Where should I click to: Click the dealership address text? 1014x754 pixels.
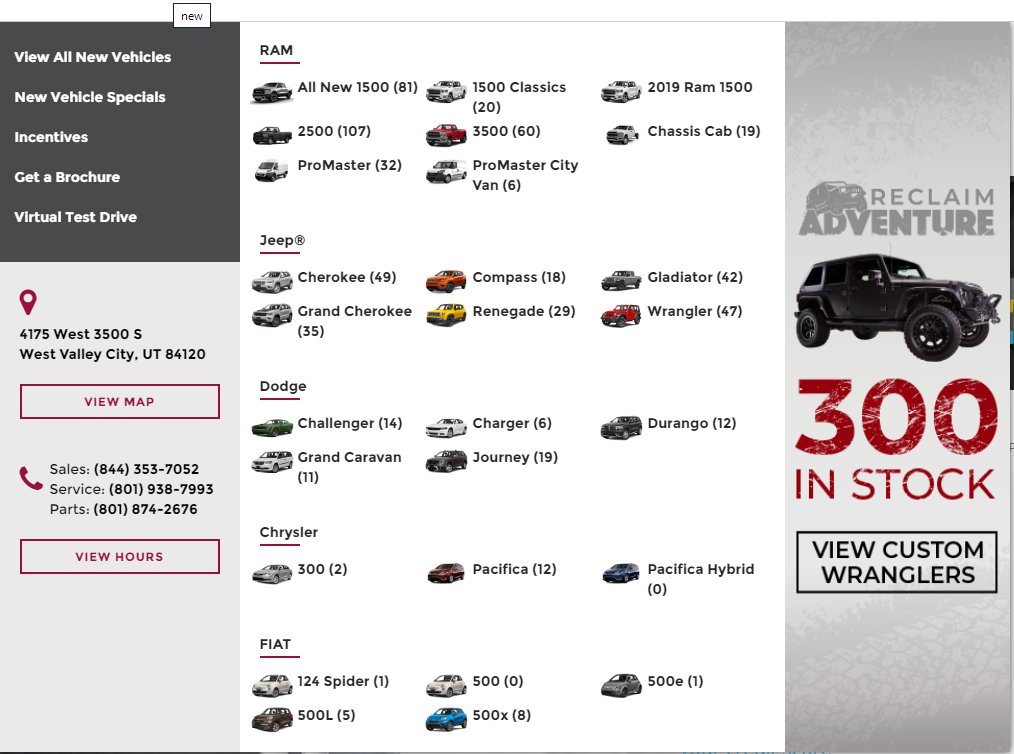coord(113,344)
